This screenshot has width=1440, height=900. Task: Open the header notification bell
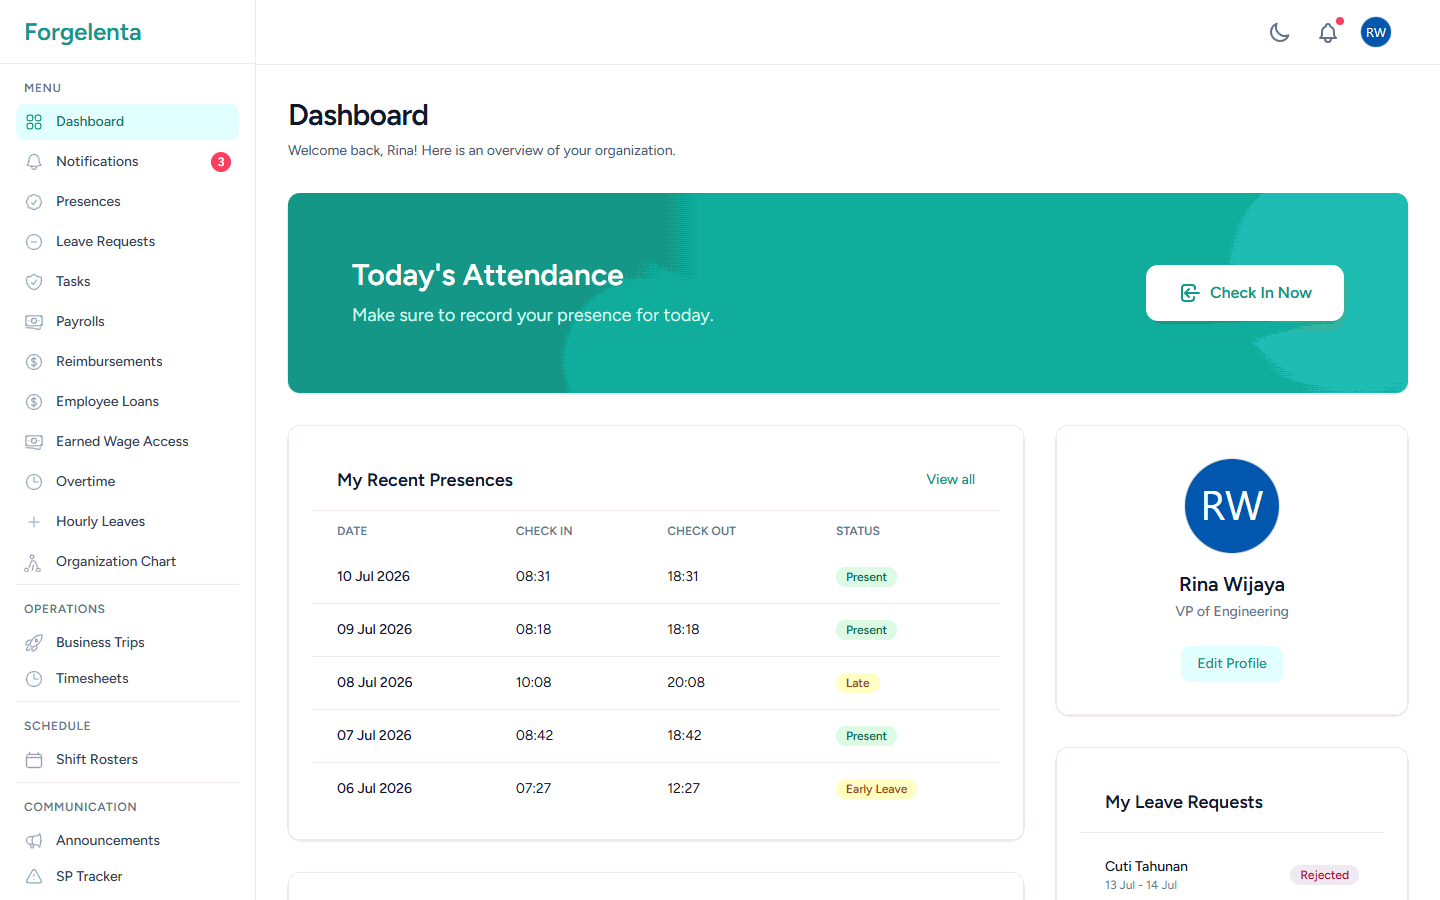click(x=1328, y=32)
